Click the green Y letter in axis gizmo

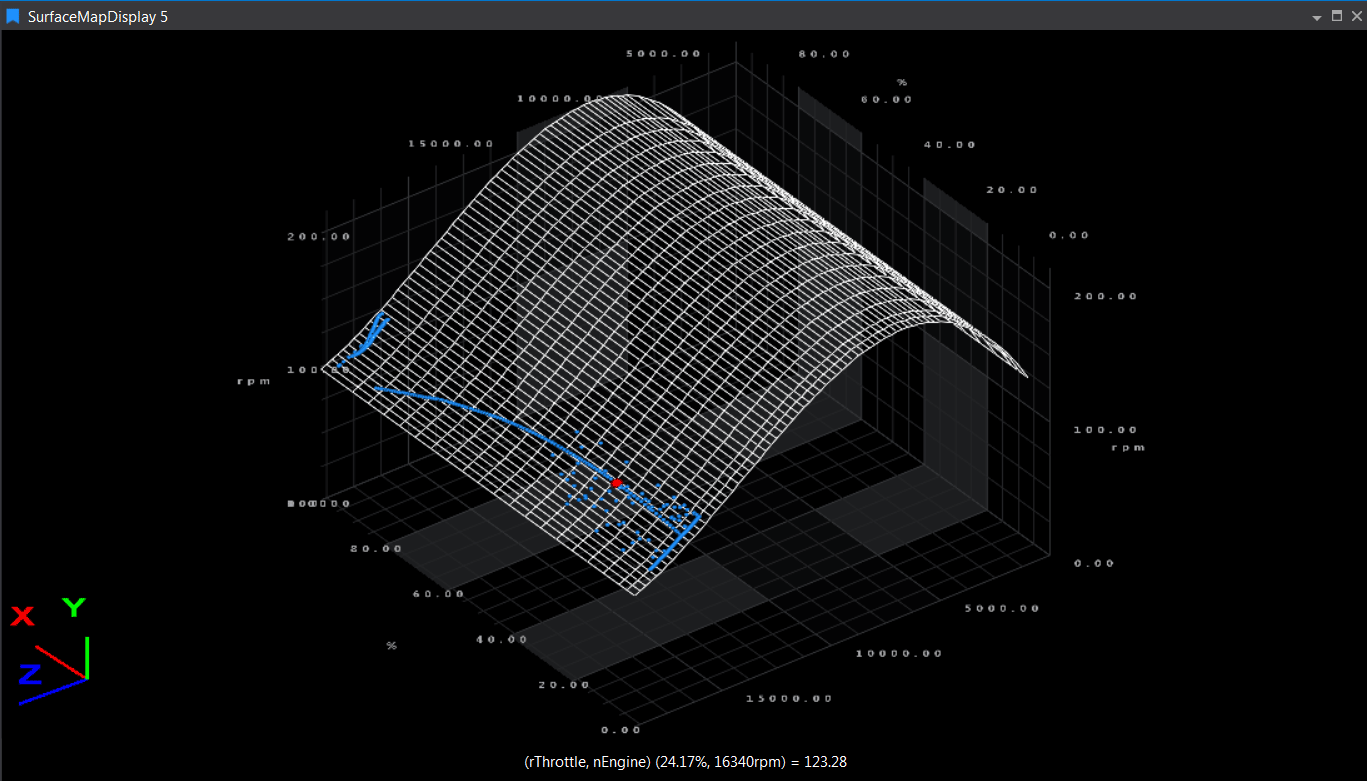pos(74,607)
